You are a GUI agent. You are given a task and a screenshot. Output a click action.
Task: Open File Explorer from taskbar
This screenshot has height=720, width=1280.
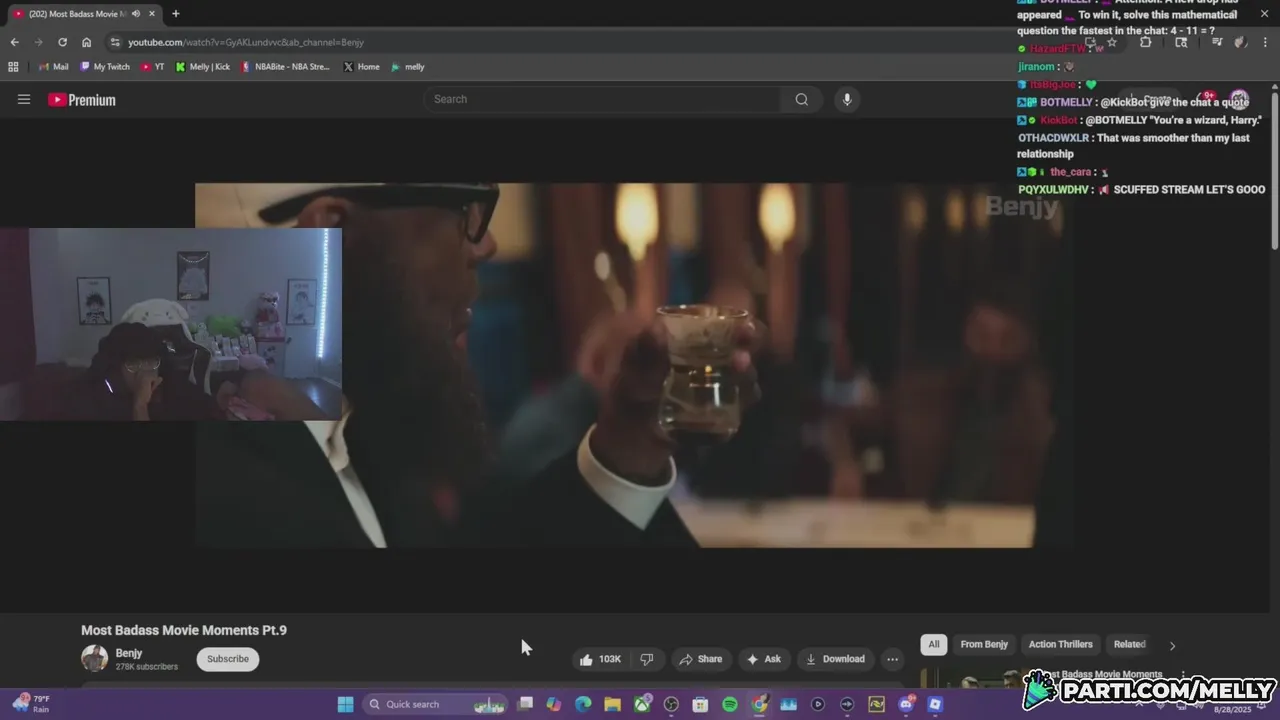pyautogui.click(x=612, y=704)
